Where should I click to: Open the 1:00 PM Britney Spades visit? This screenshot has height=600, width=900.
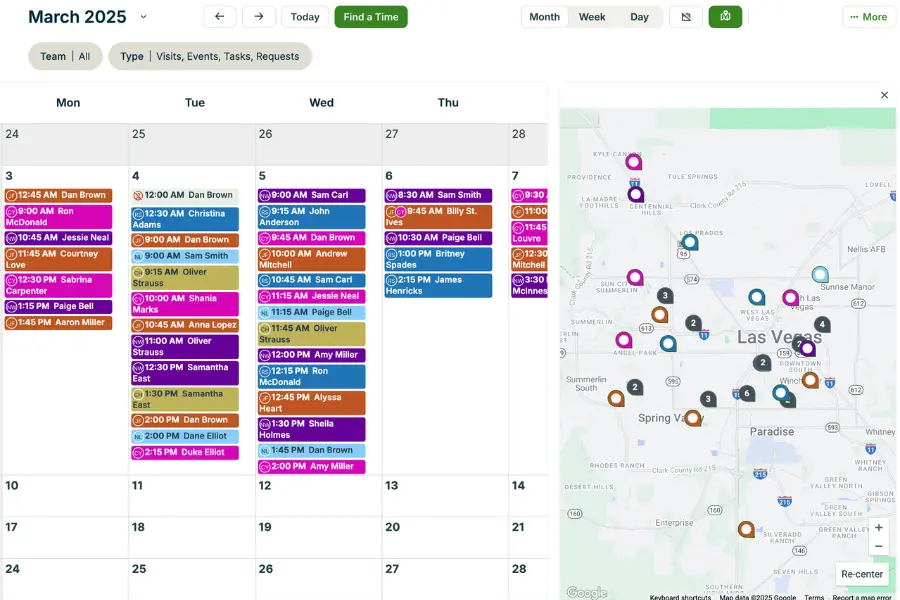pyautogui.click(x=439, y=259)
